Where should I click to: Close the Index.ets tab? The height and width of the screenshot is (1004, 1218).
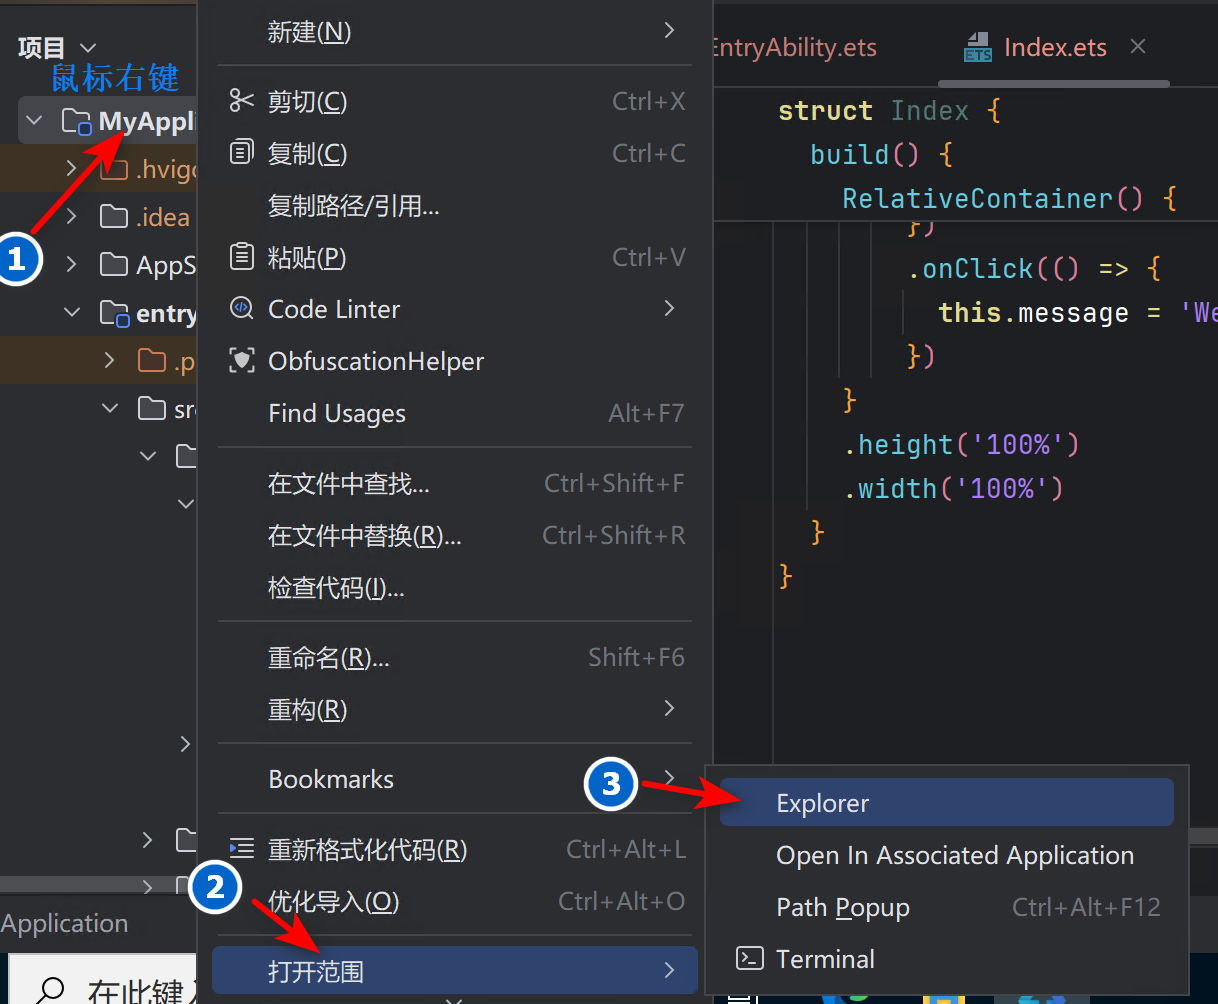[1137, 47]
